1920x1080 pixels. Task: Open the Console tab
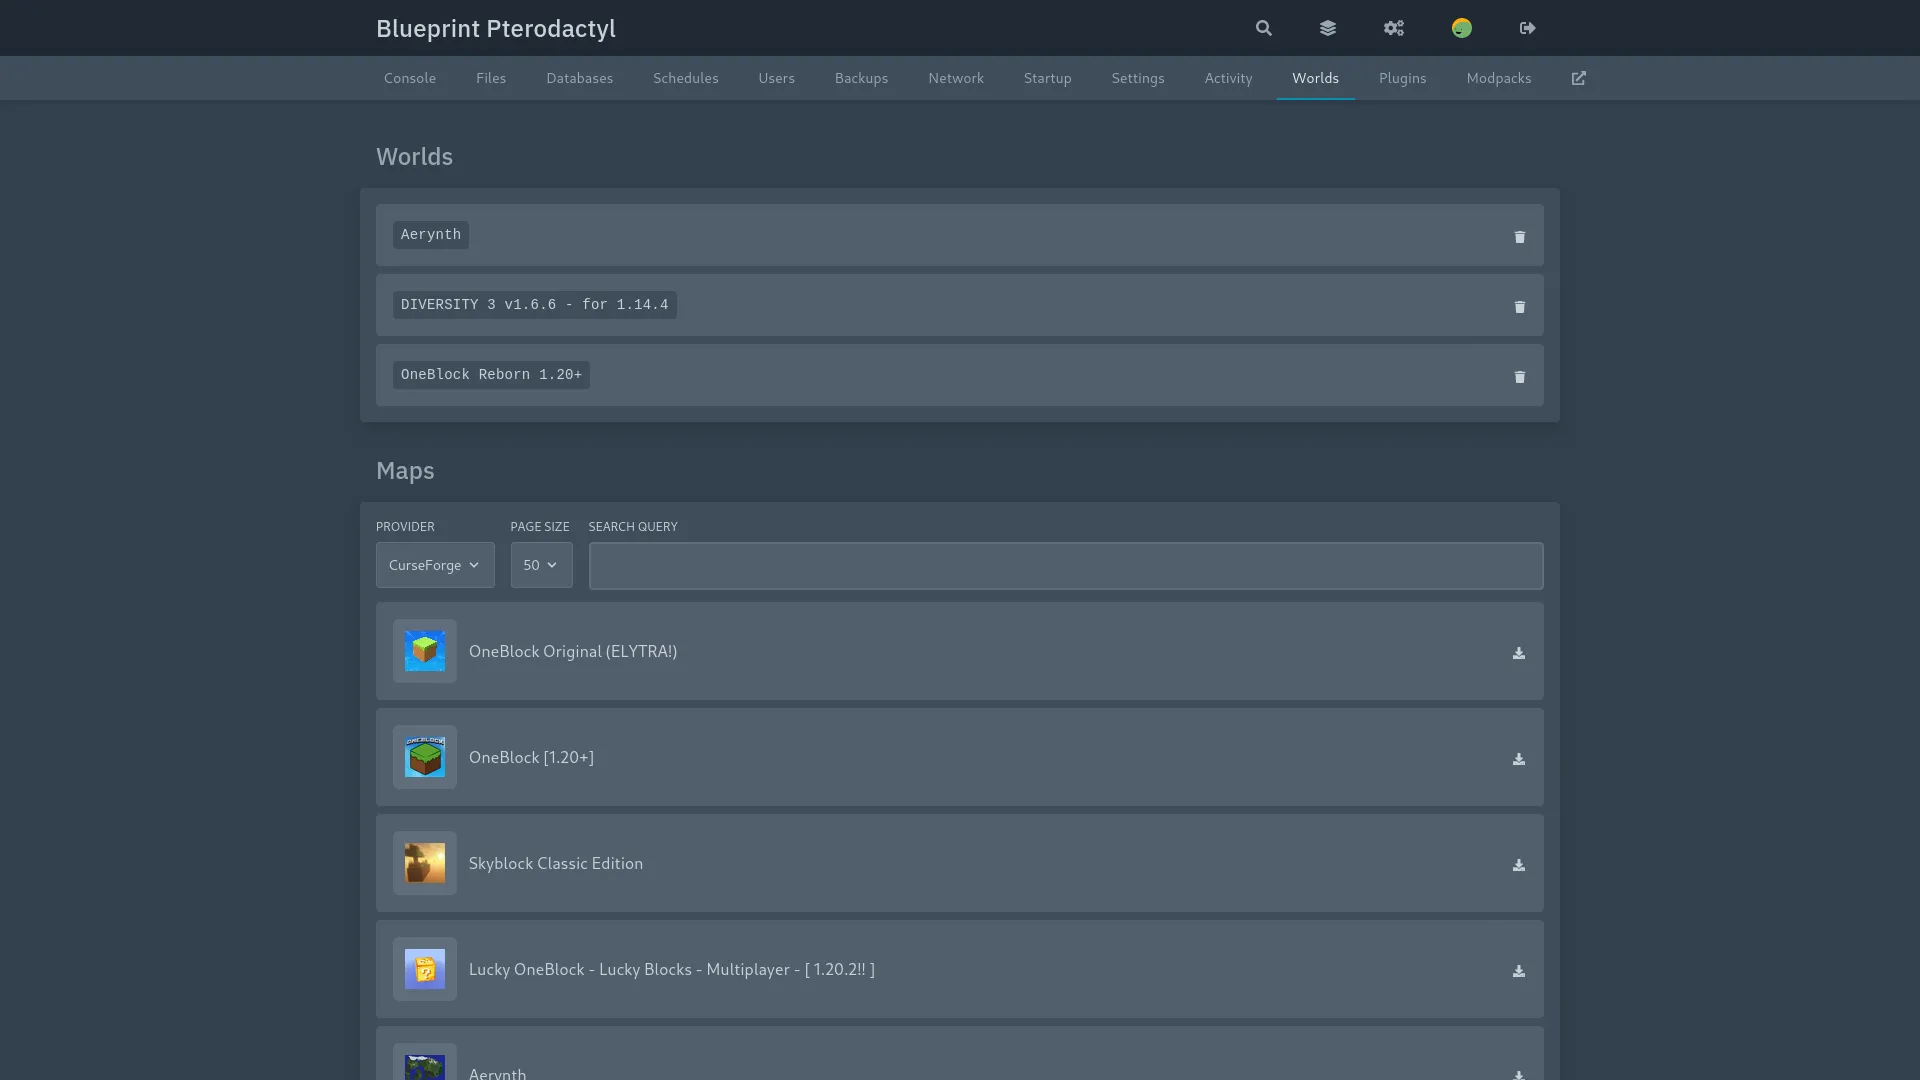(x=410, y=78)
